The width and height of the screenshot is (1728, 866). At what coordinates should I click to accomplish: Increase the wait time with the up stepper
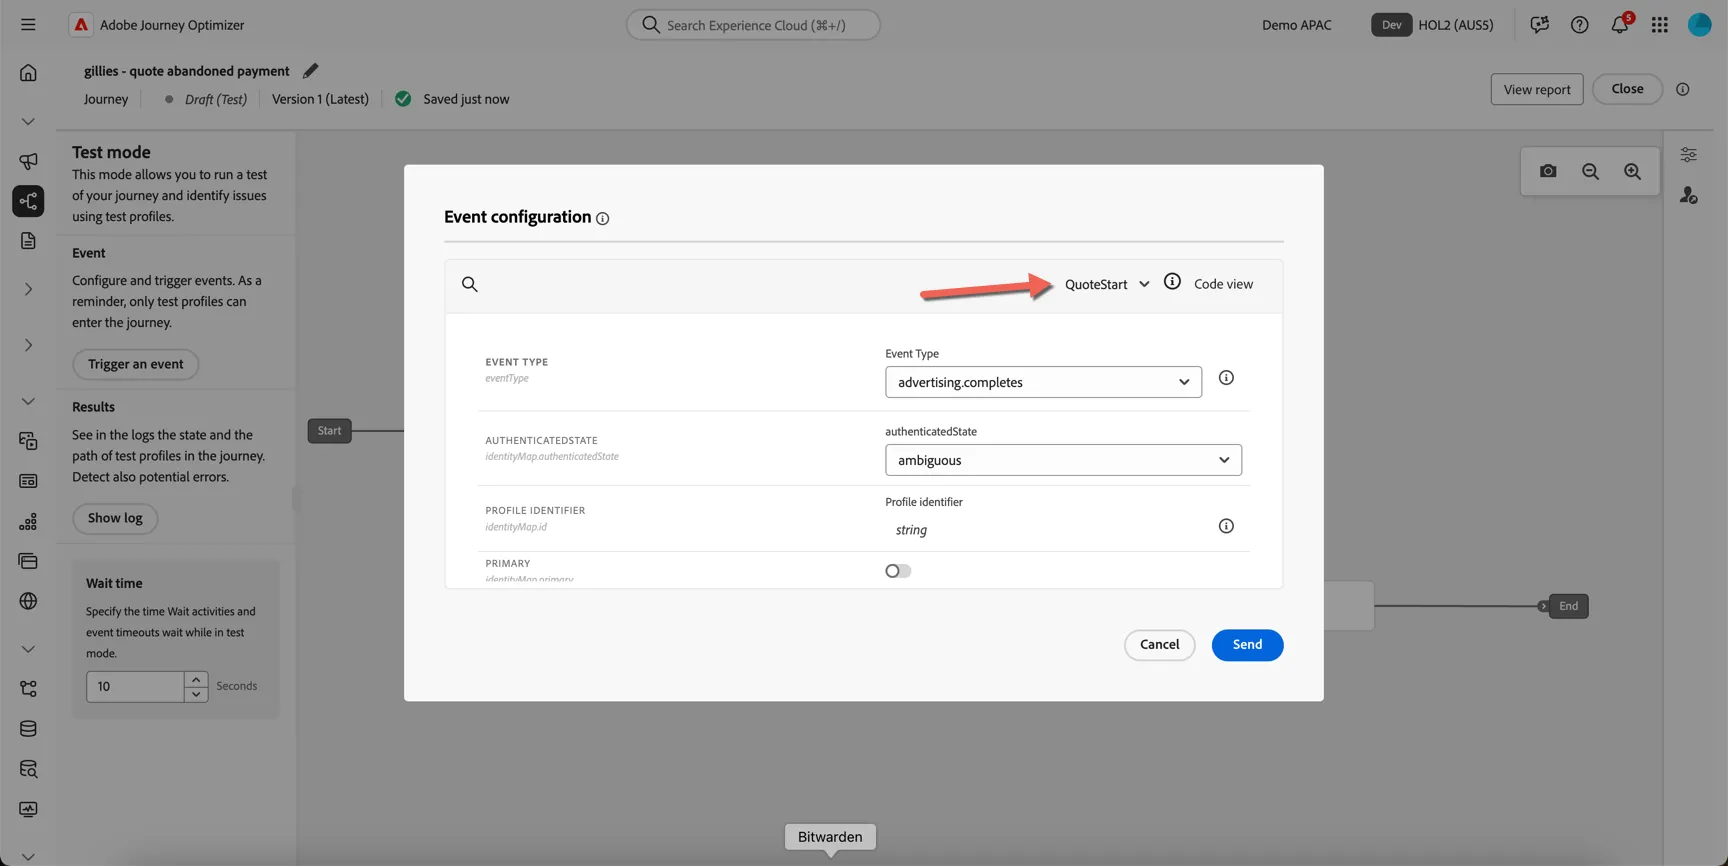[196, 679]
